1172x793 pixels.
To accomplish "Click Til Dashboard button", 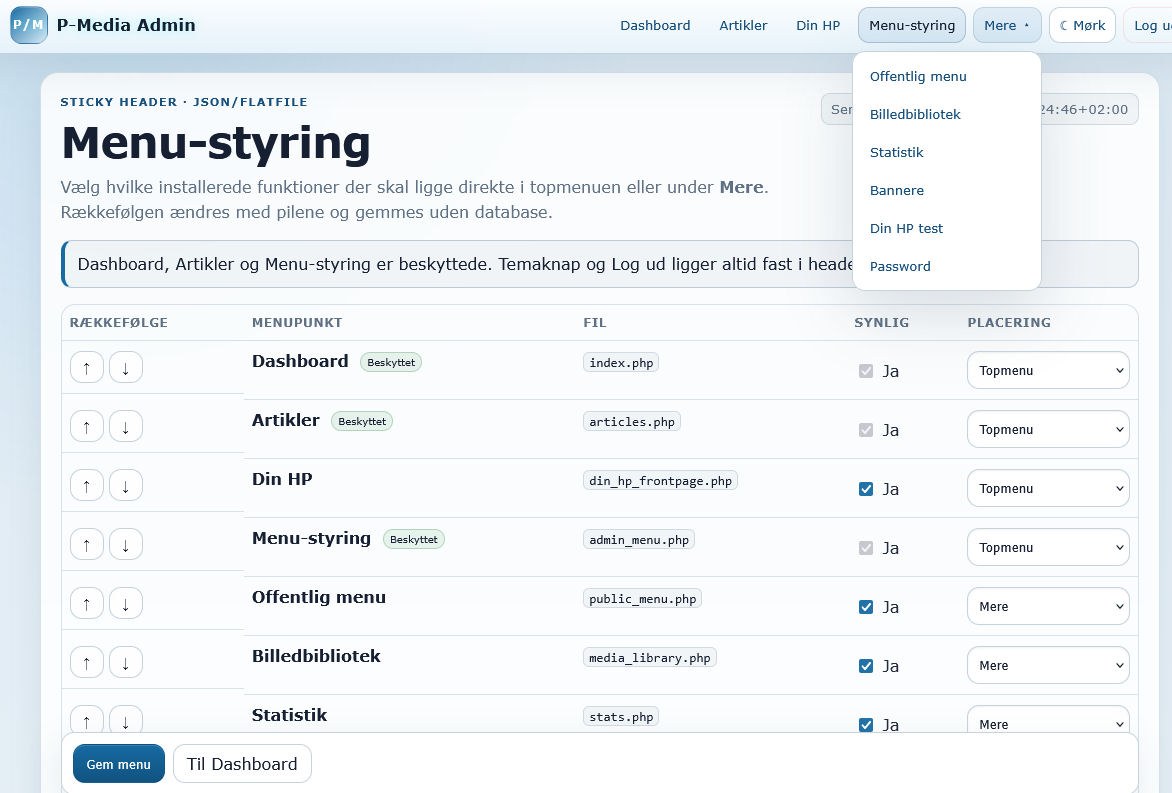I will point(242,764).
